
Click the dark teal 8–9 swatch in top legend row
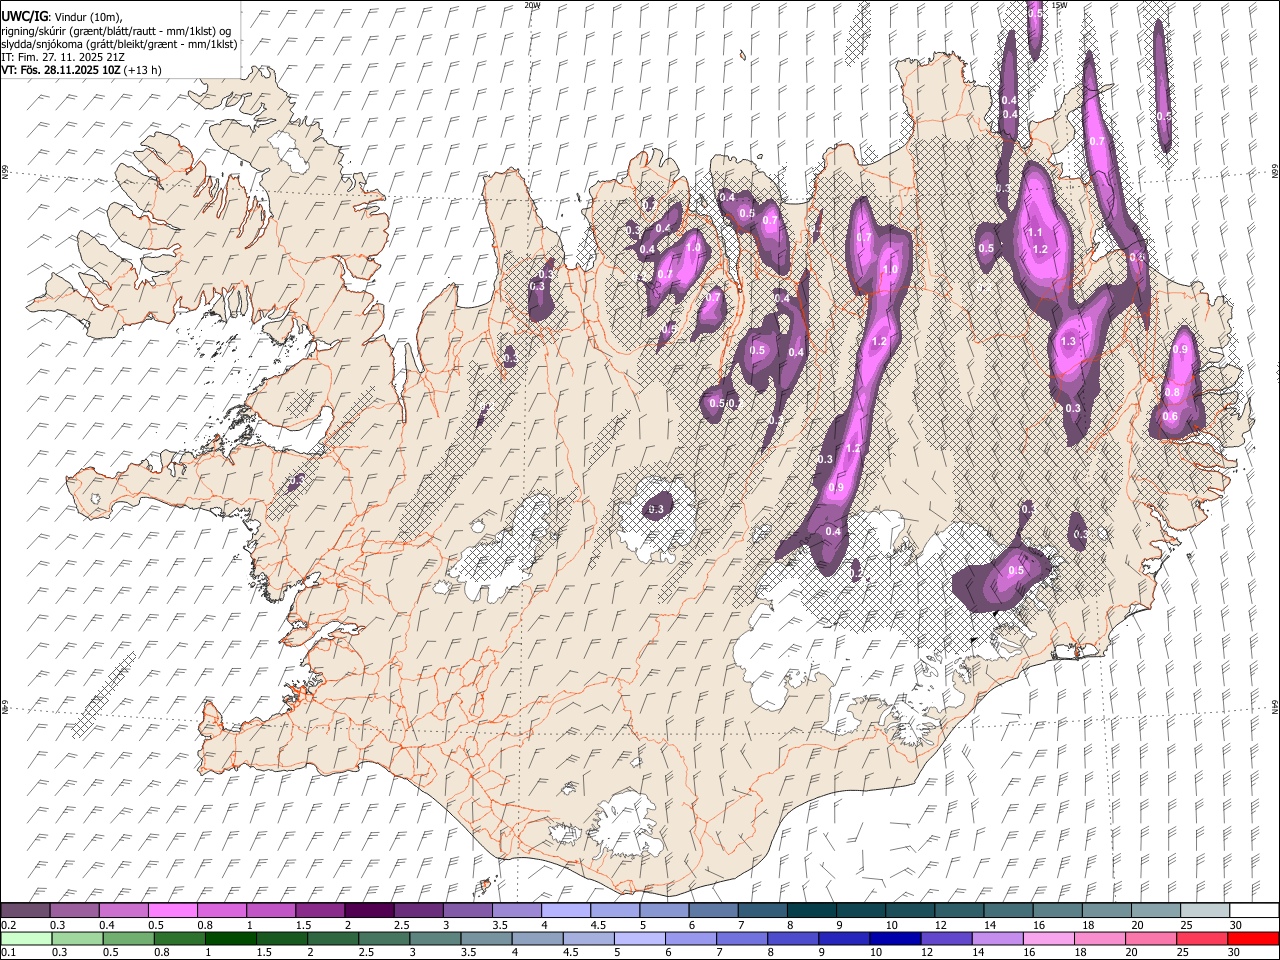click(812, 911)
